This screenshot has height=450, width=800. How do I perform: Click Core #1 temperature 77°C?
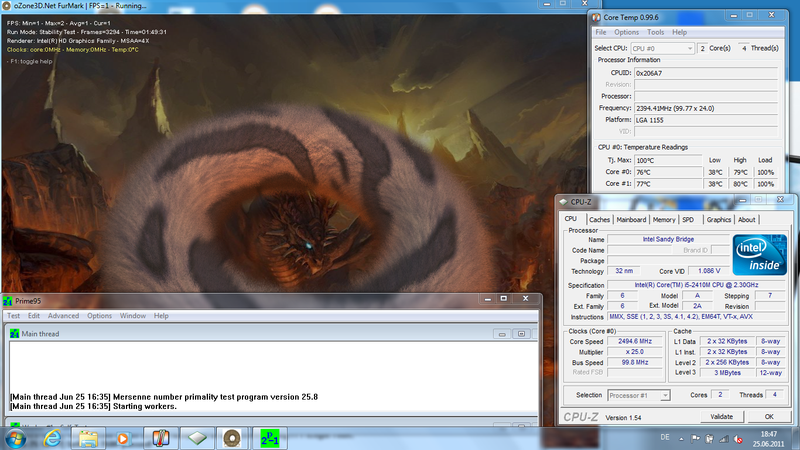point(667,184)
